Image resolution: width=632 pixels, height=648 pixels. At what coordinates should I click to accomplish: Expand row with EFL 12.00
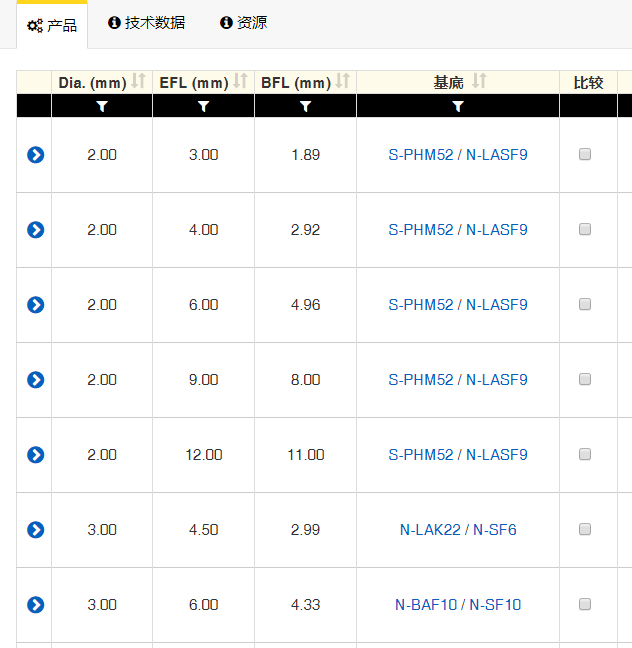[x=36, y=455]
